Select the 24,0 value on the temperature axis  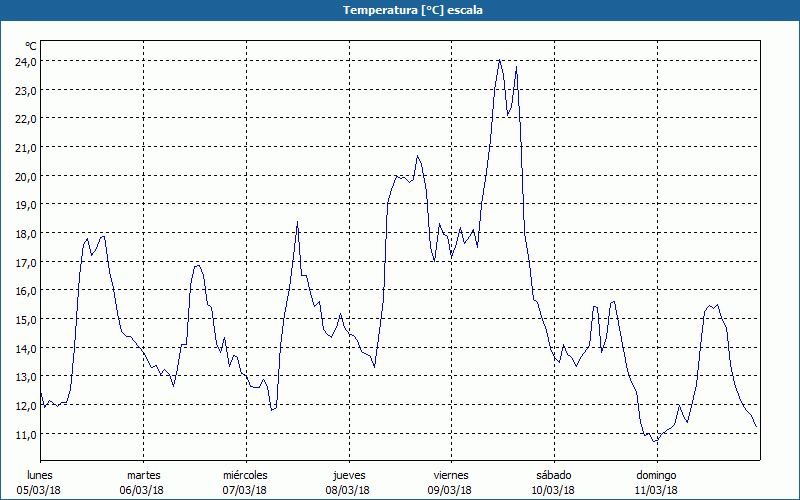coord(24,61)
